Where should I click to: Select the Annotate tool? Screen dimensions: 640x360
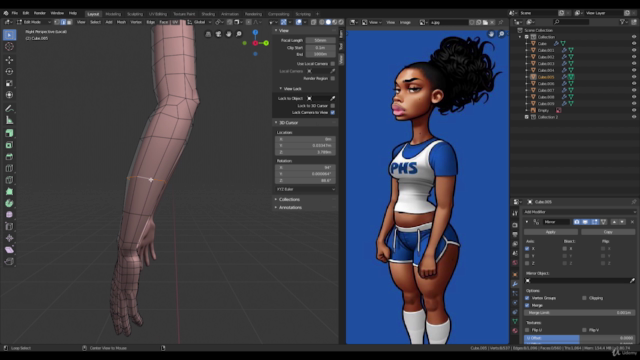9,109
